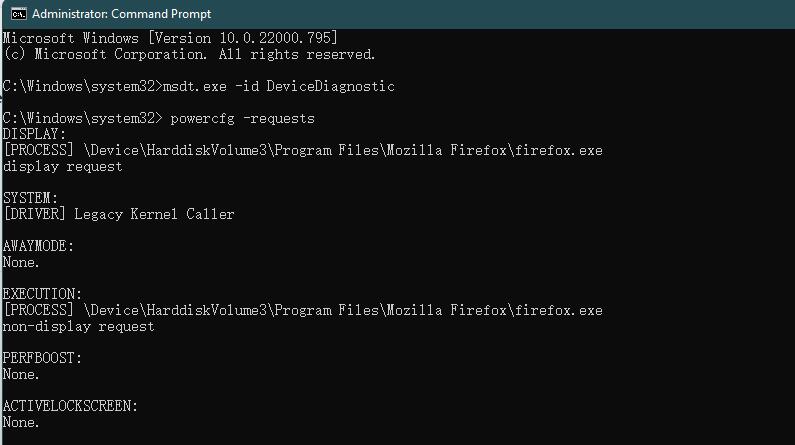The image size is (795, 445).
Task: Click the 'display request' output line
Action: point(62,166)
